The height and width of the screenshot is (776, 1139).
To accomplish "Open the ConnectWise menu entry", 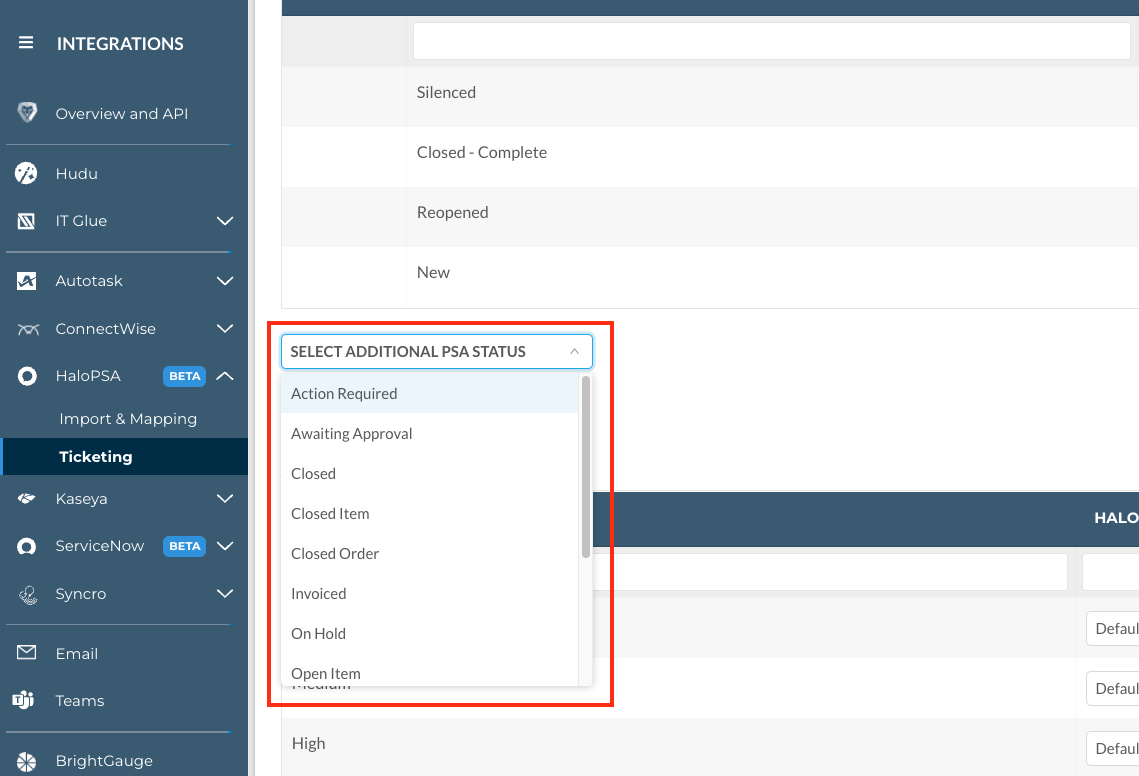I will (x=105, y=328).
